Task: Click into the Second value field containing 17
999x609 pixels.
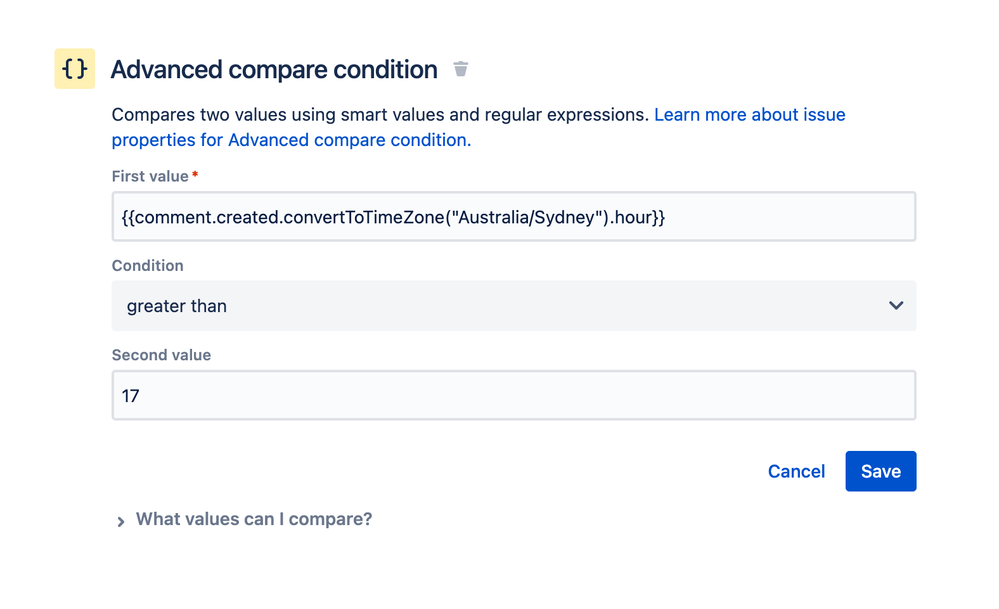Action: pos(514,395)
